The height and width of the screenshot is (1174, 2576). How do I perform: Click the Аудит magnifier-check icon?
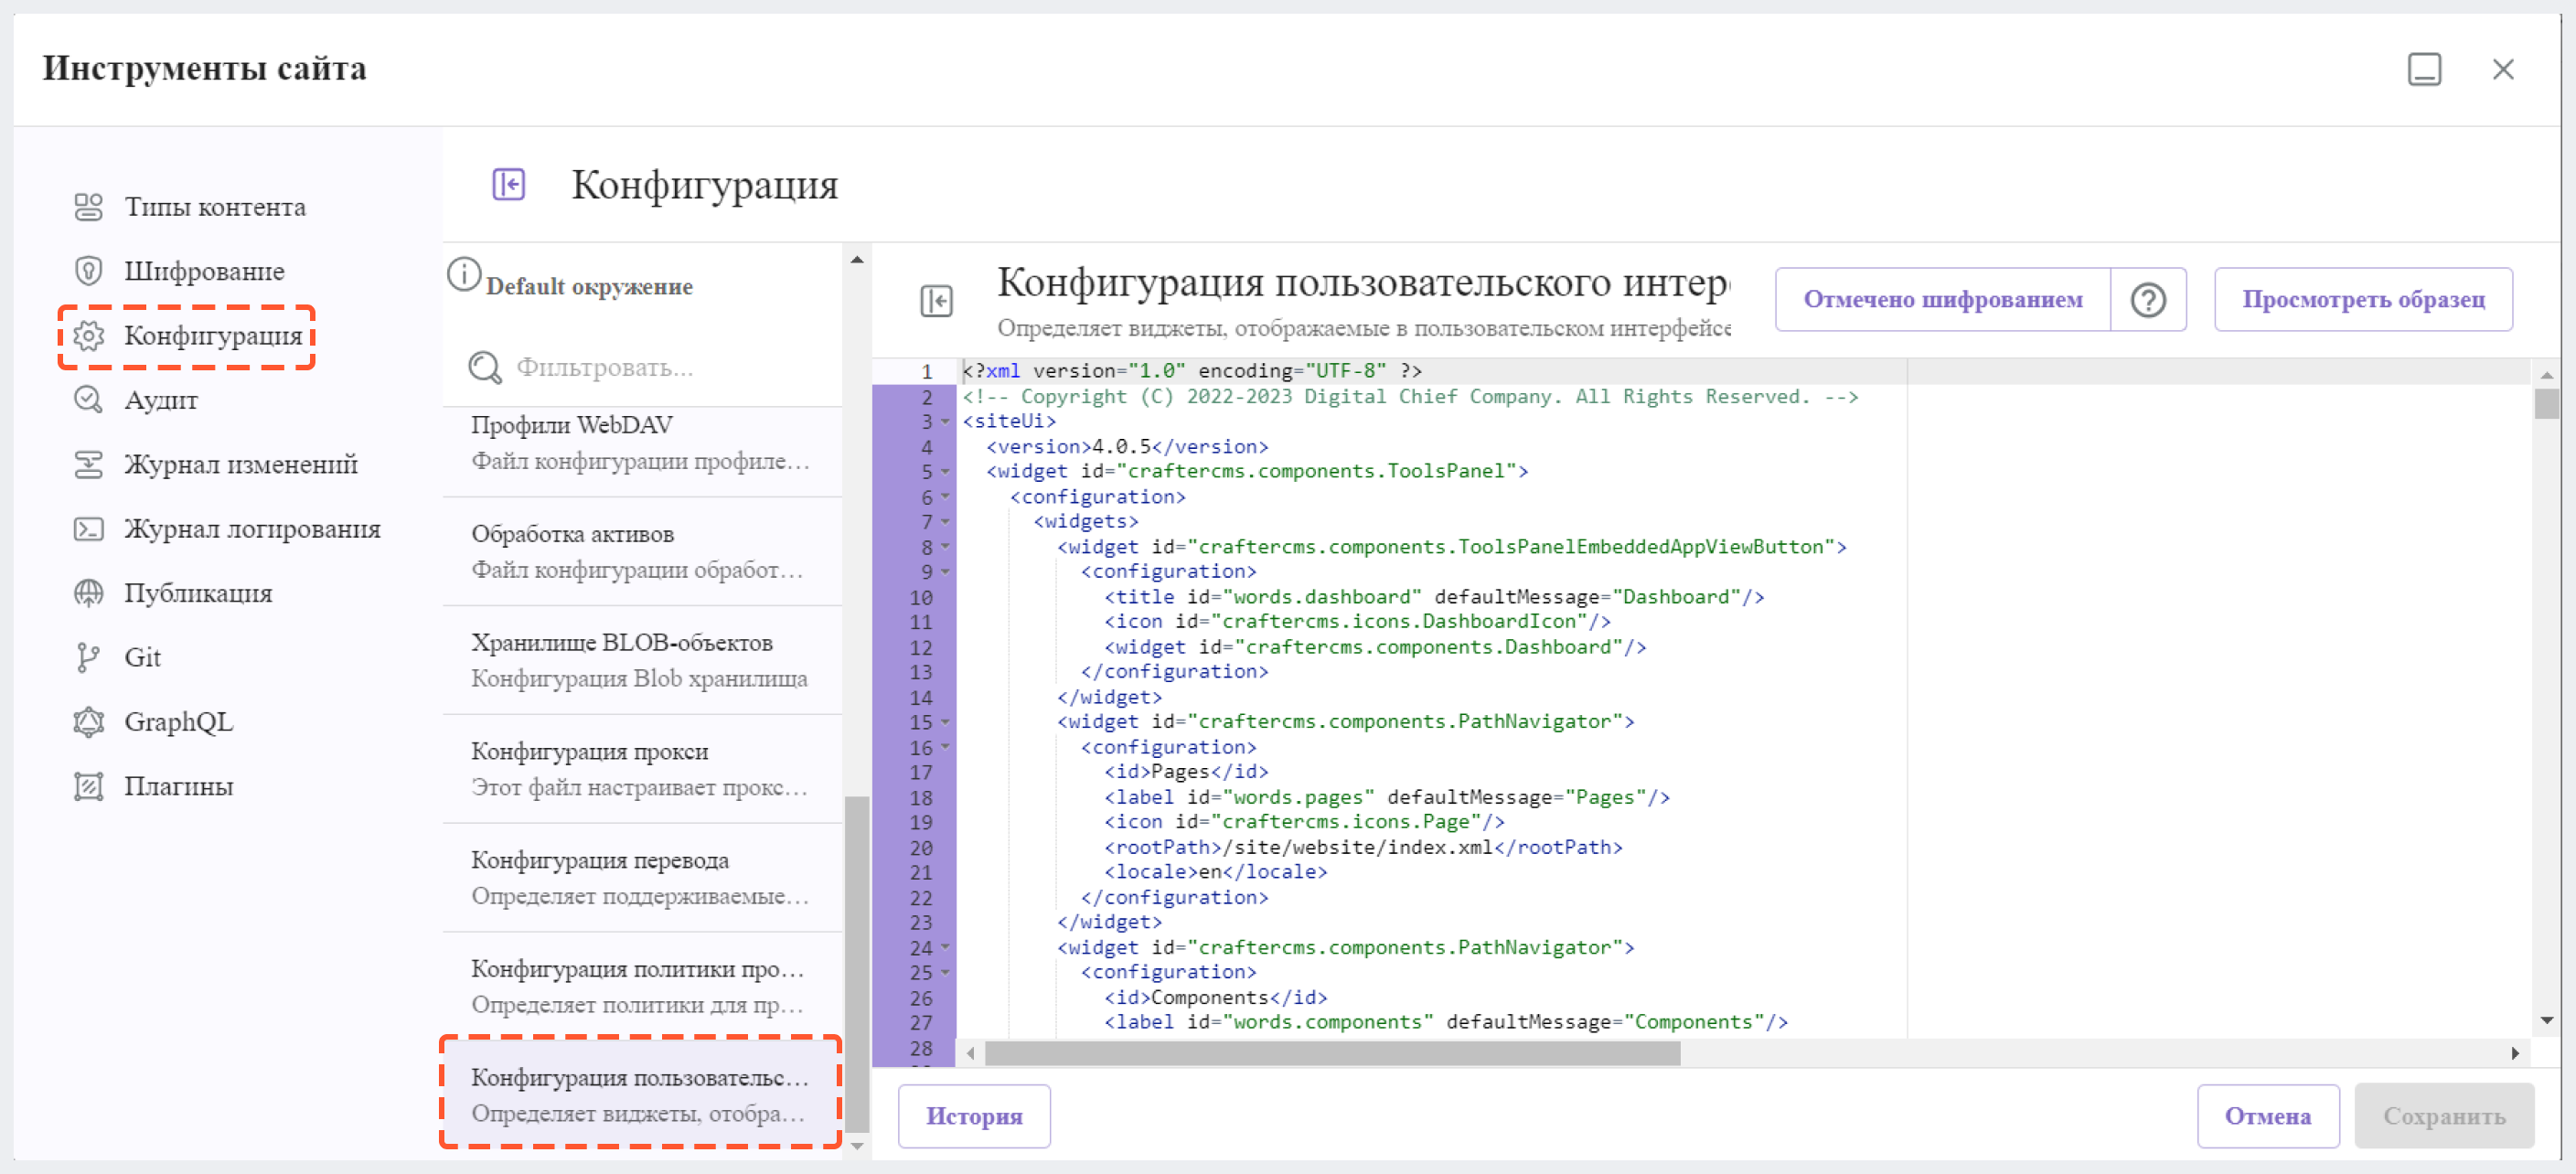pyautogui.click(x=89, y=400)
